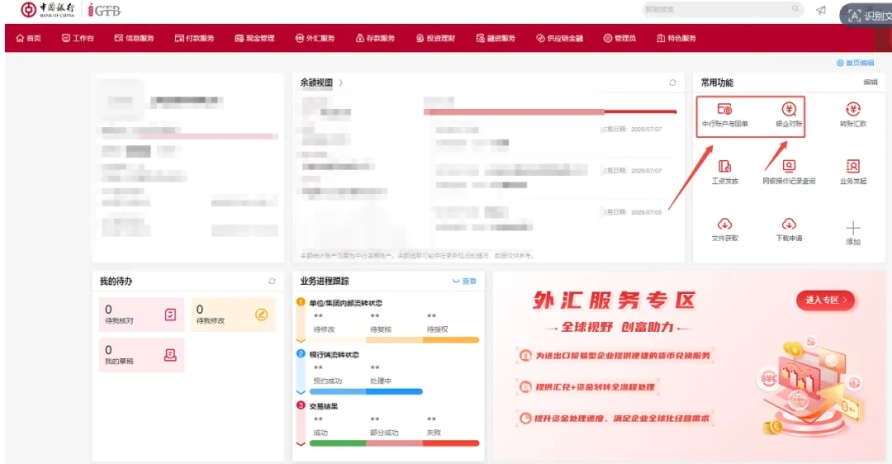This screenshot has width=892, height=464.
Task: Click the iGTB logo
Action: coord(104,10)
